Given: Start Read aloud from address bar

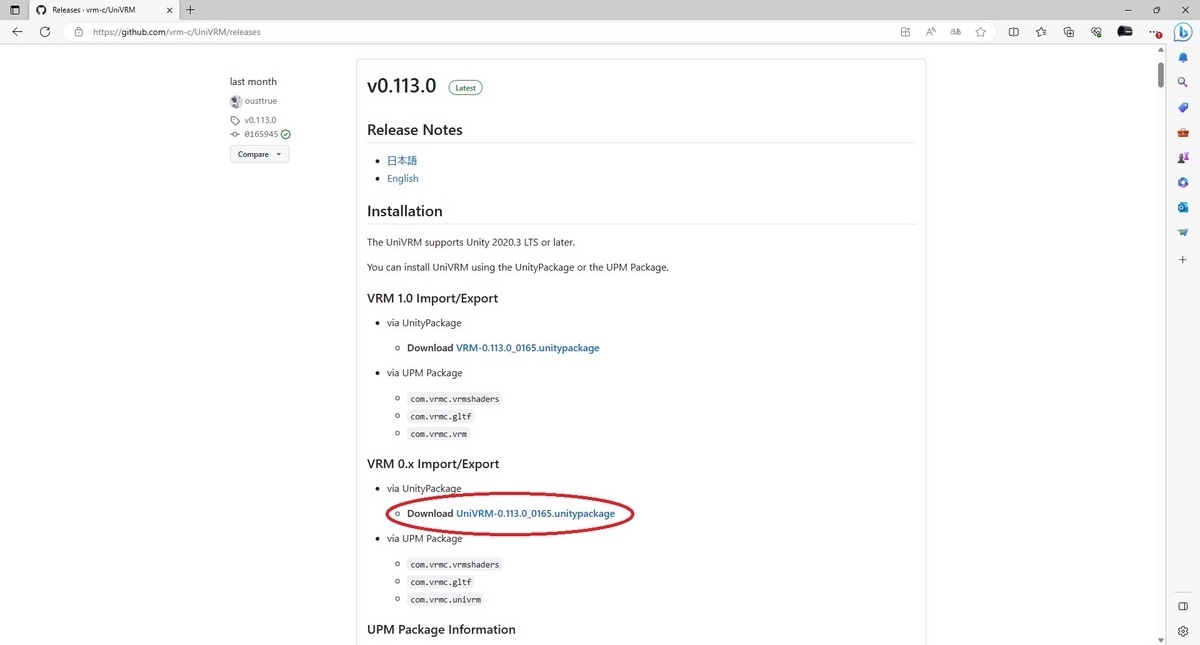Looking at the screenshot, I should (930, 32).
